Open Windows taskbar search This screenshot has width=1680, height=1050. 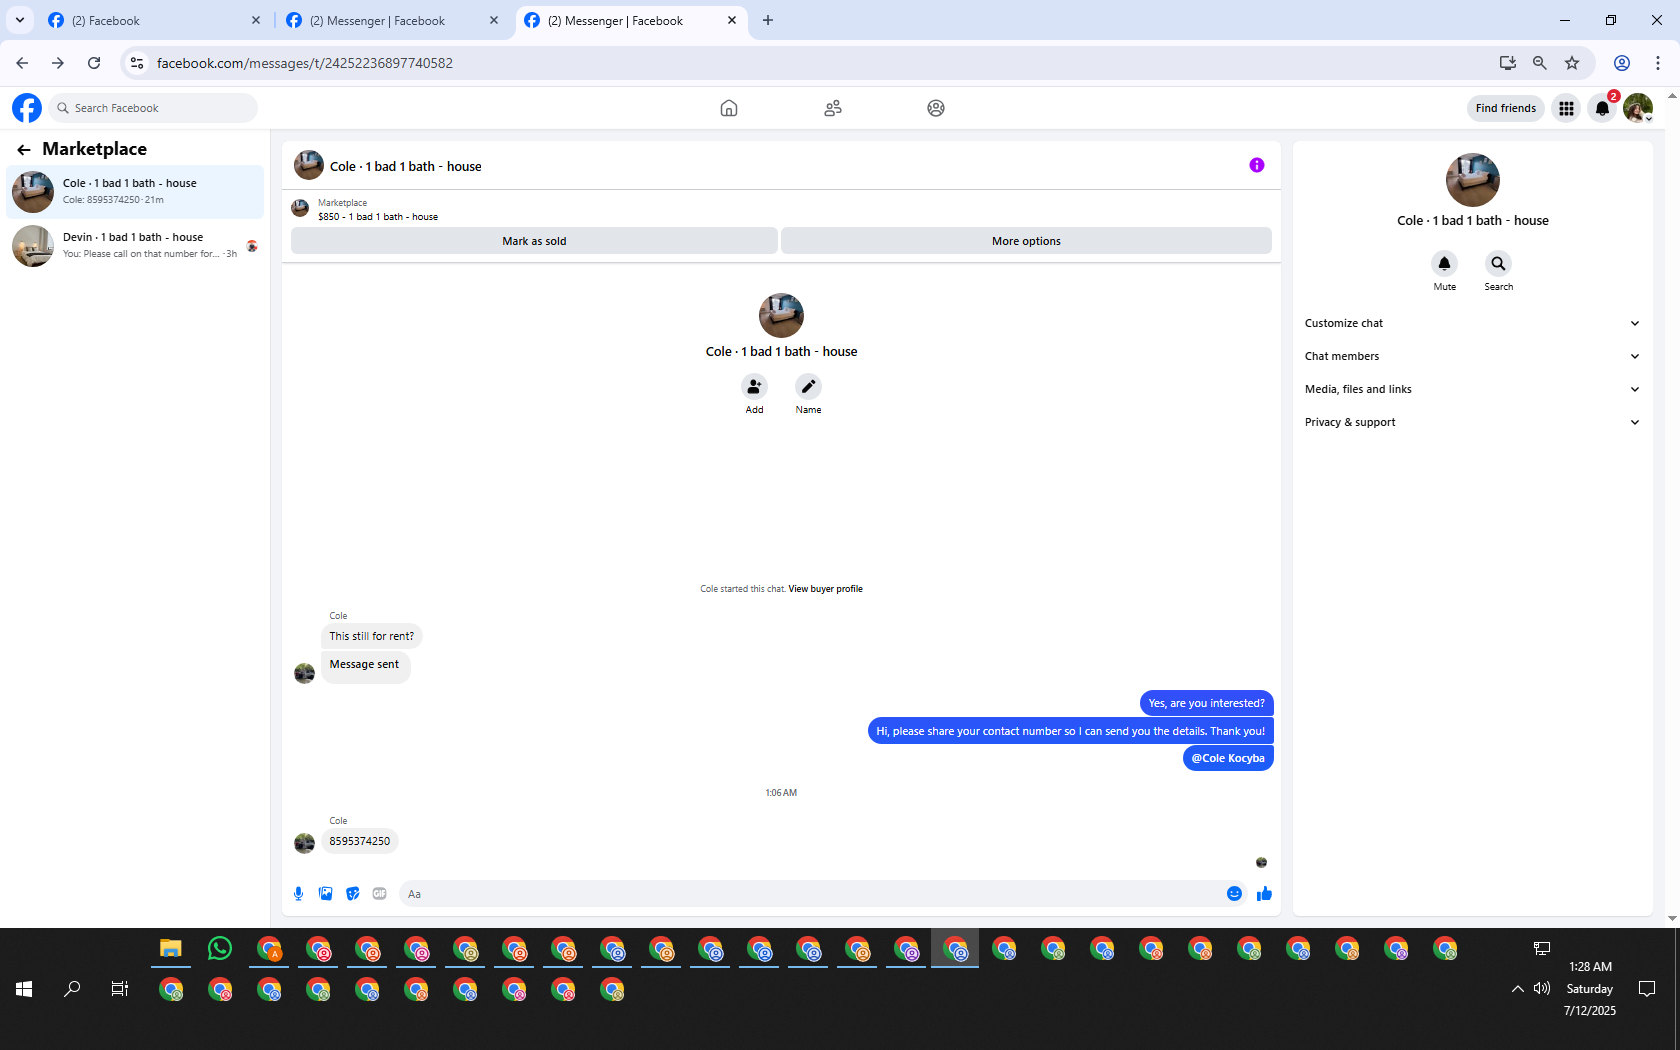pos(72,989)
